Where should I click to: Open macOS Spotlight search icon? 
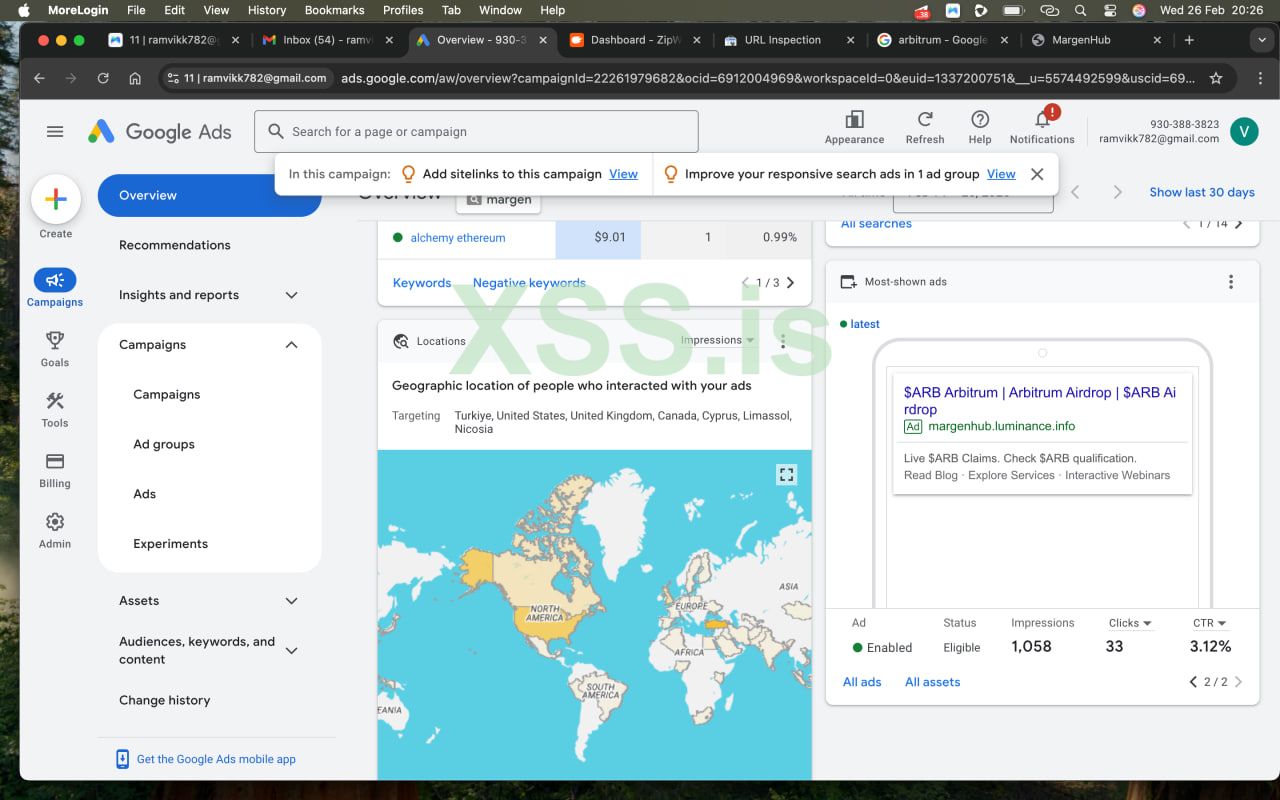1080,10
